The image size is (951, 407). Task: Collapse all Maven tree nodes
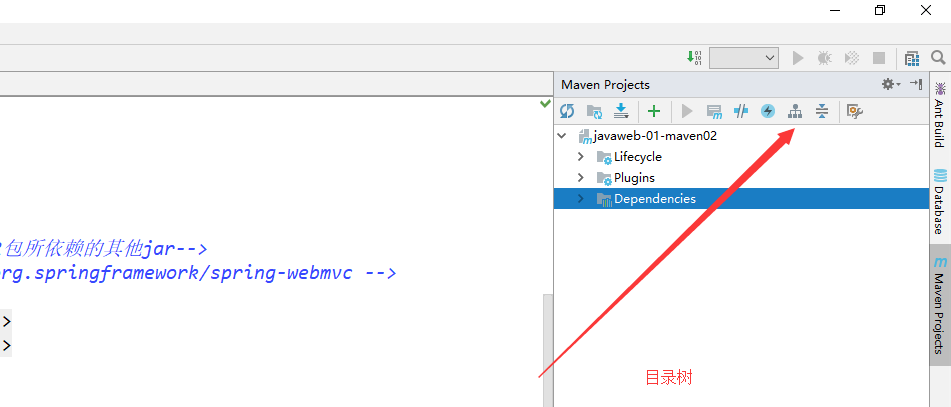coord(822,111)
